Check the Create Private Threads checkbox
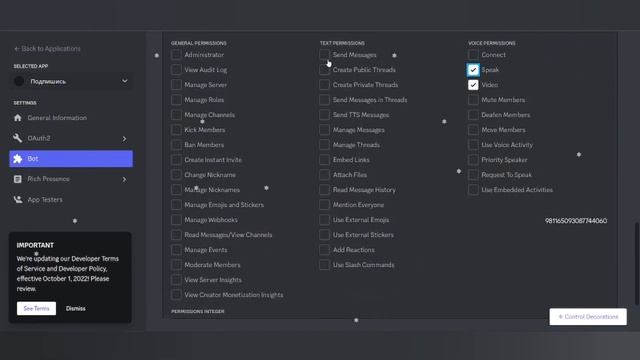Viewport: 640px width, 360px height. pyautogui.click(x=324, y=85)
